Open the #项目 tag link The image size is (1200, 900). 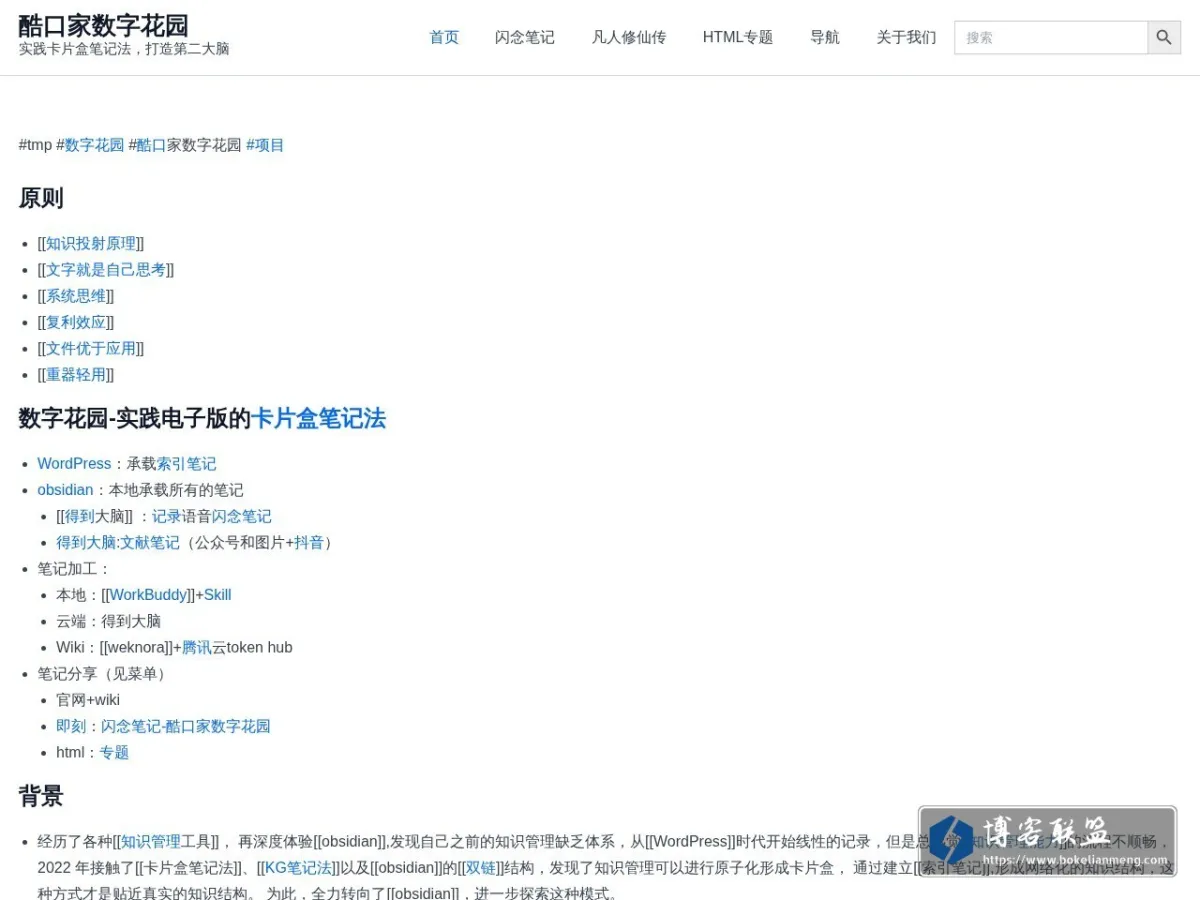pos(265,145)
